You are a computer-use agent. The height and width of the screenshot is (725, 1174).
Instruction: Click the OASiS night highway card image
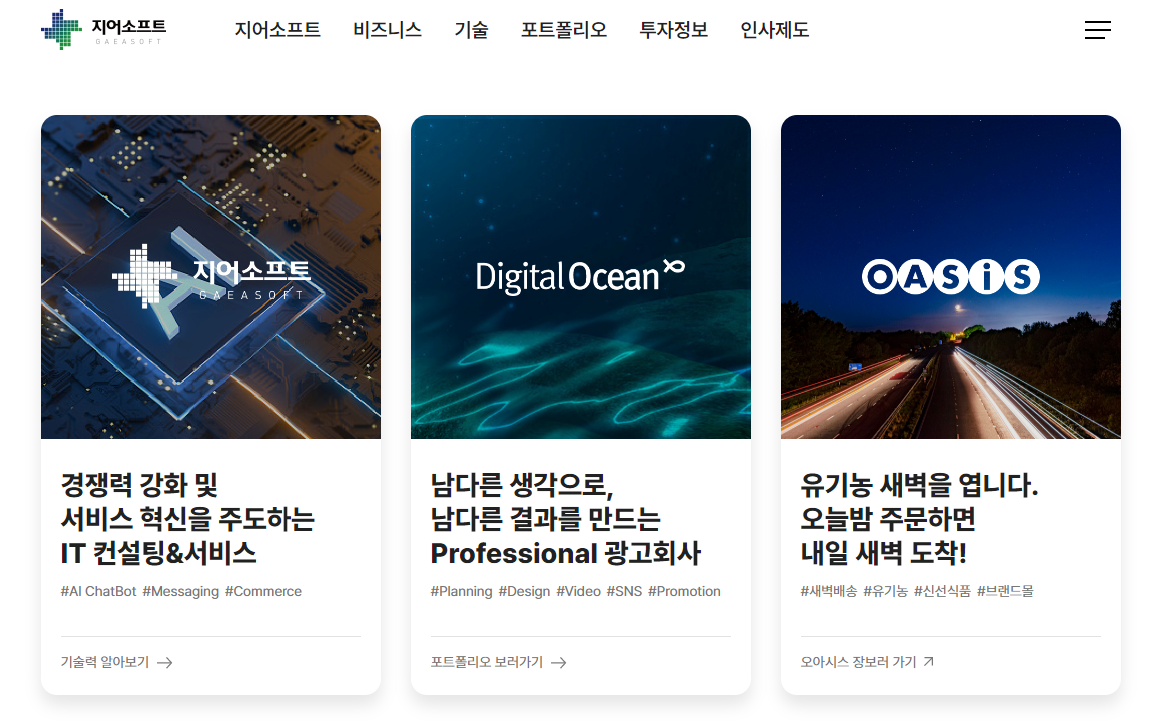951,277
